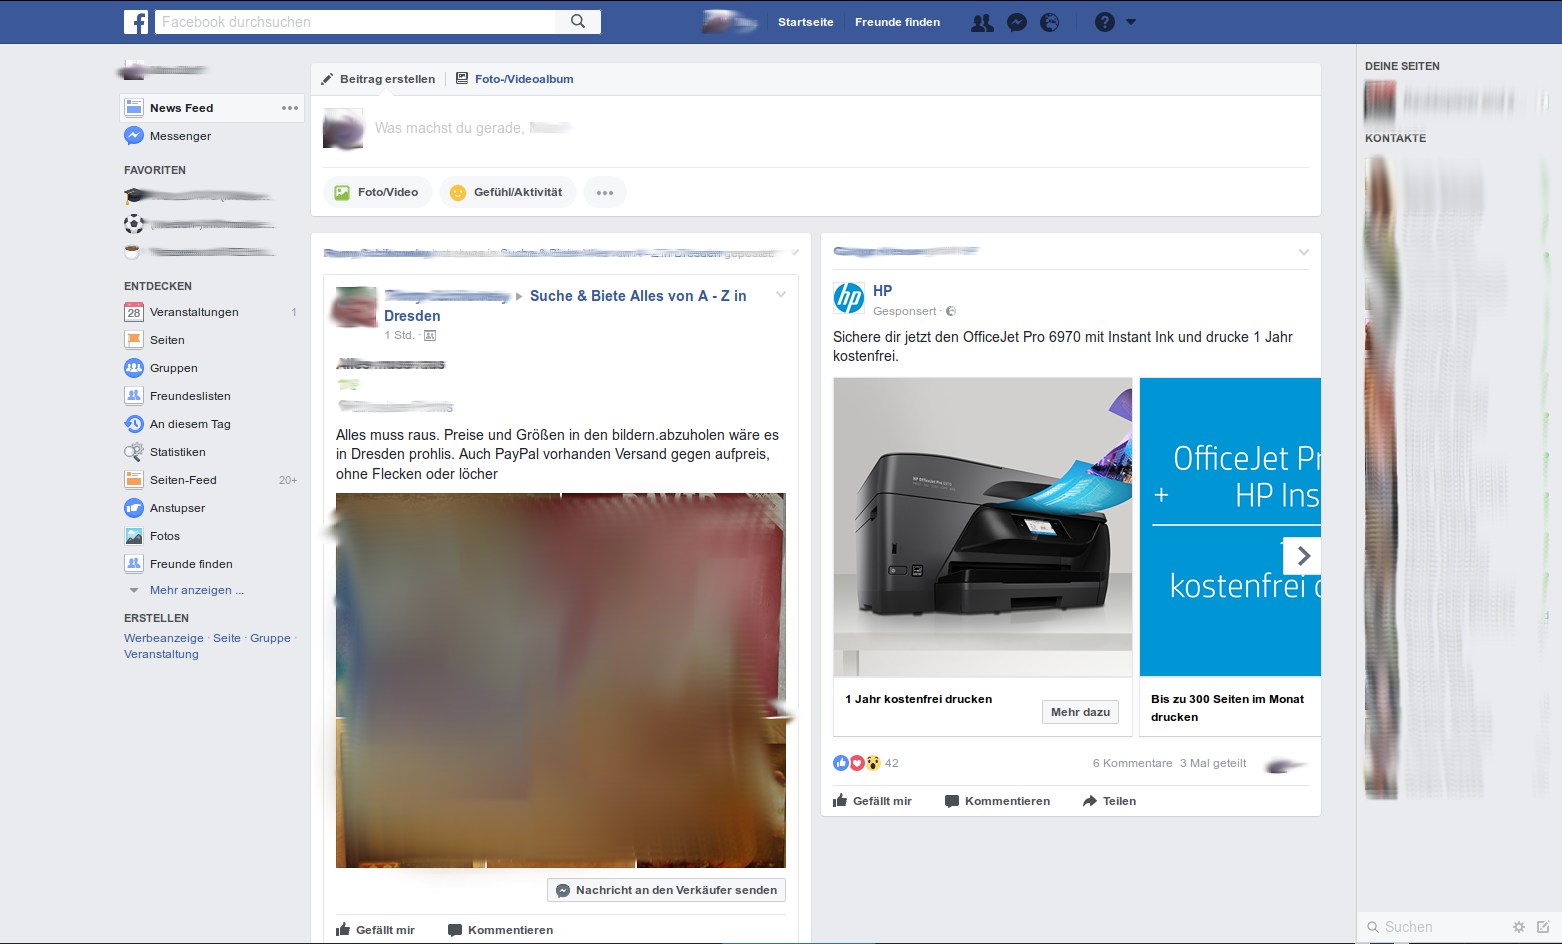Open HP printer ad image

(x=983, y=527)
